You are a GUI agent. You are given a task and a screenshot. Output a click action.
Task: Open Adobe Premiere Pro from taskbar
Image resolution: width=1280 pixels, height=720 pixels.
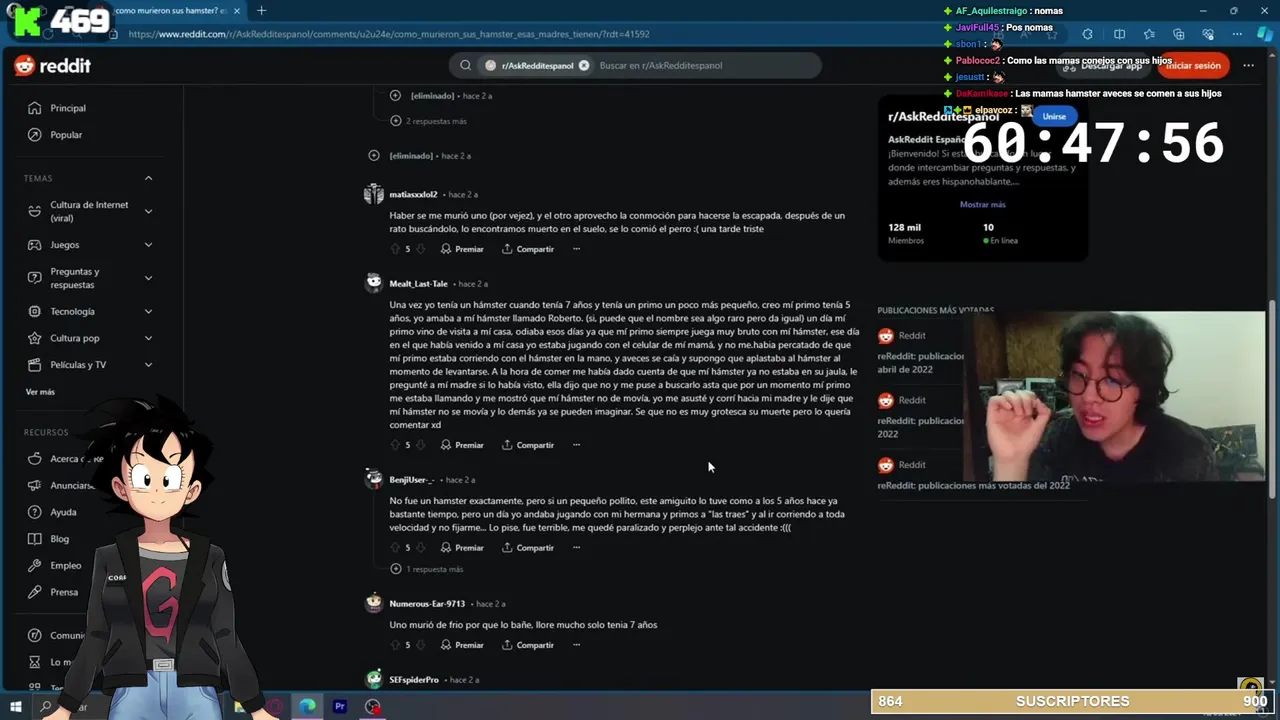pyautogui.click(x=340, y=706)
